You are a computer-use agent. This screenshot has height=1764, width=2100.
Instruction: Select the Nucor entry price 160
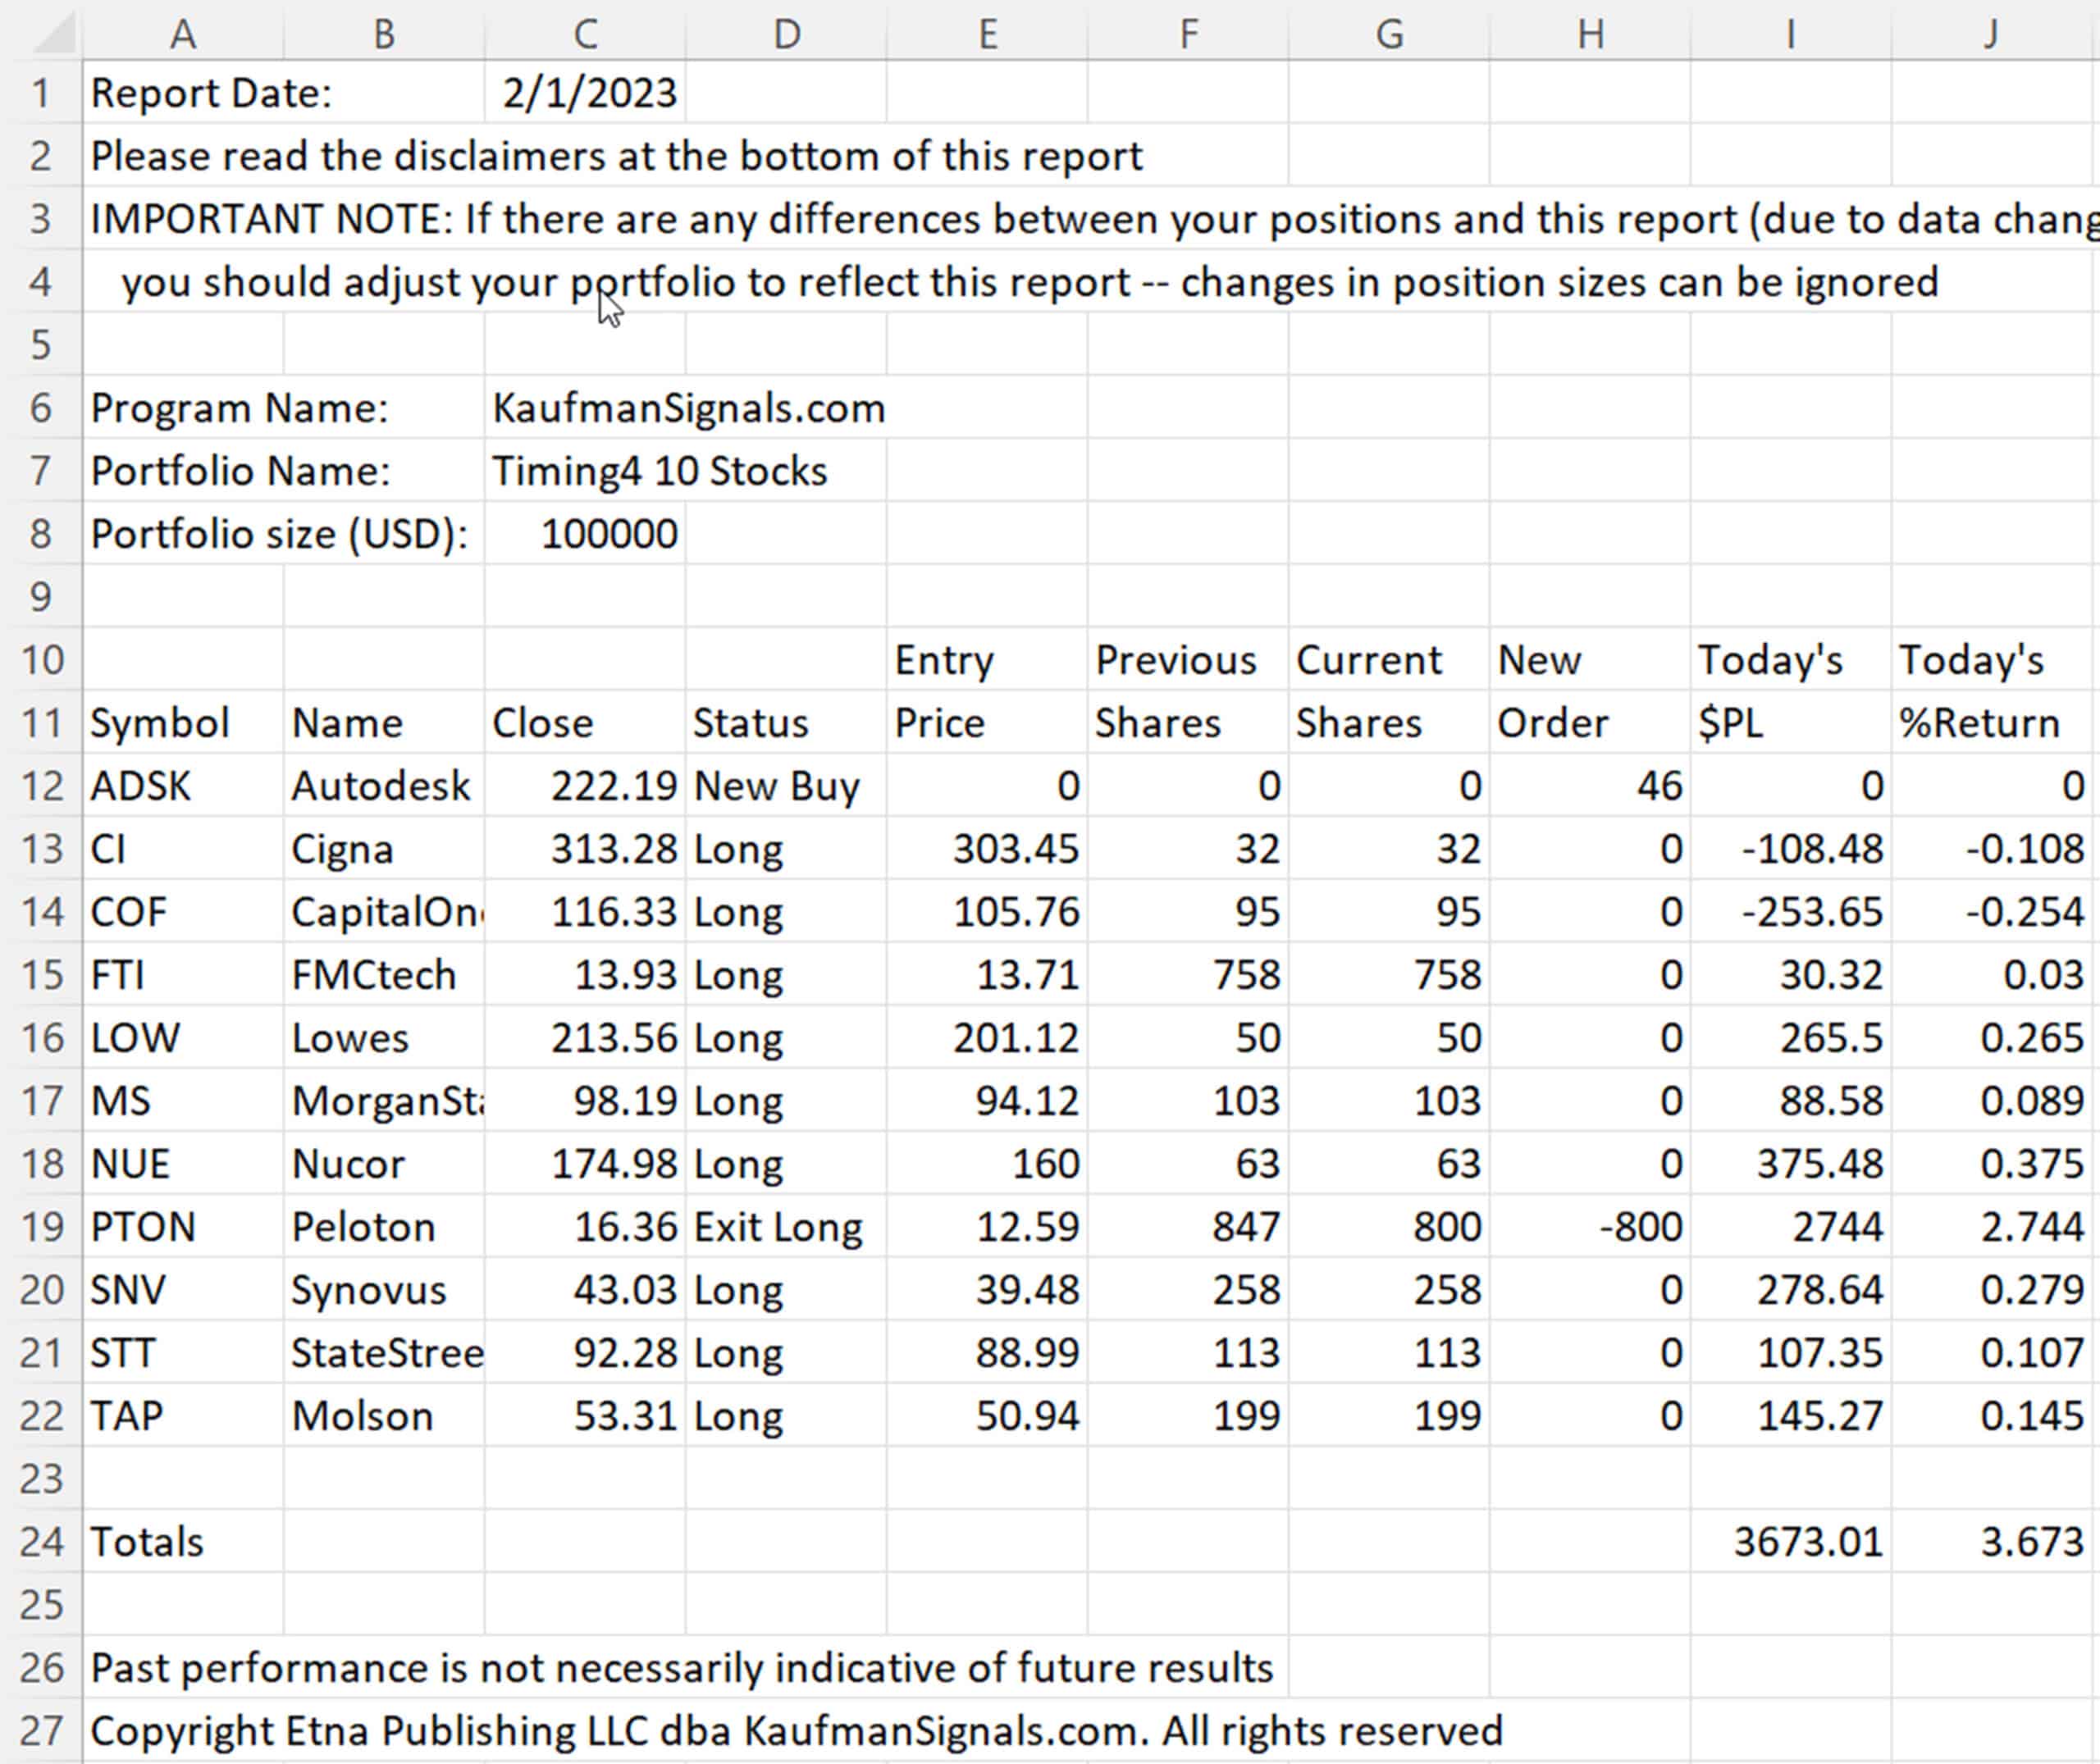click(x=1045, y=1164)
